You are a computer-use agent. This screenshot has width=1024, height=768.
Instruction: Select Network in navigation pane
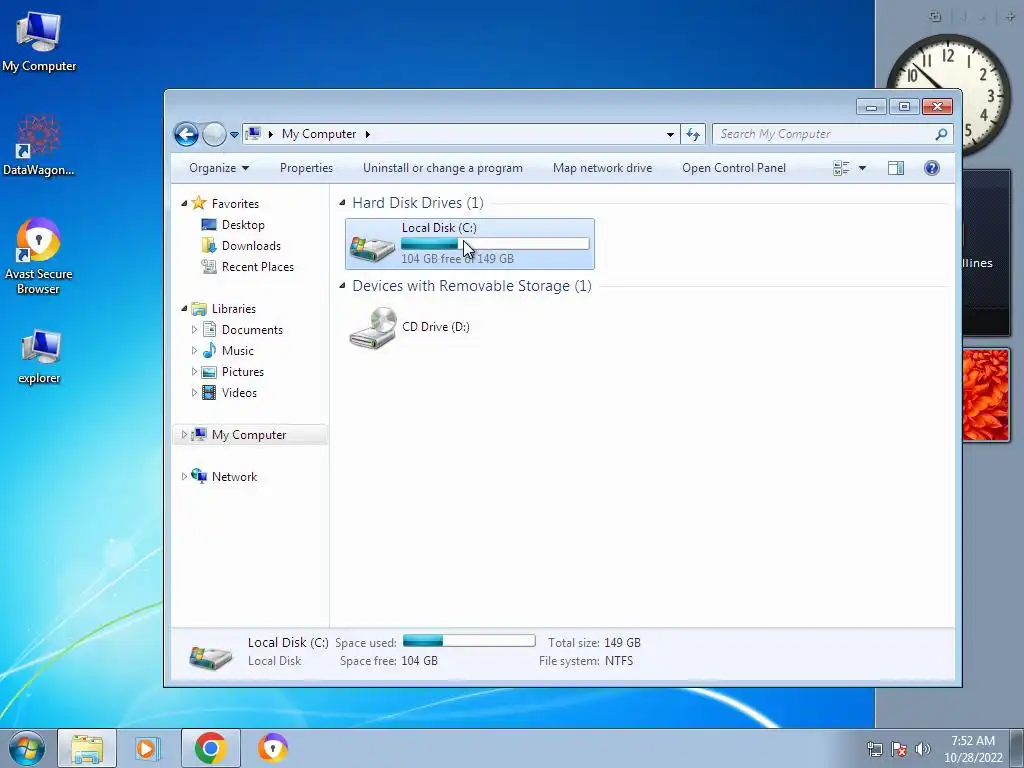pyautogui.click(x=234, y=477)
